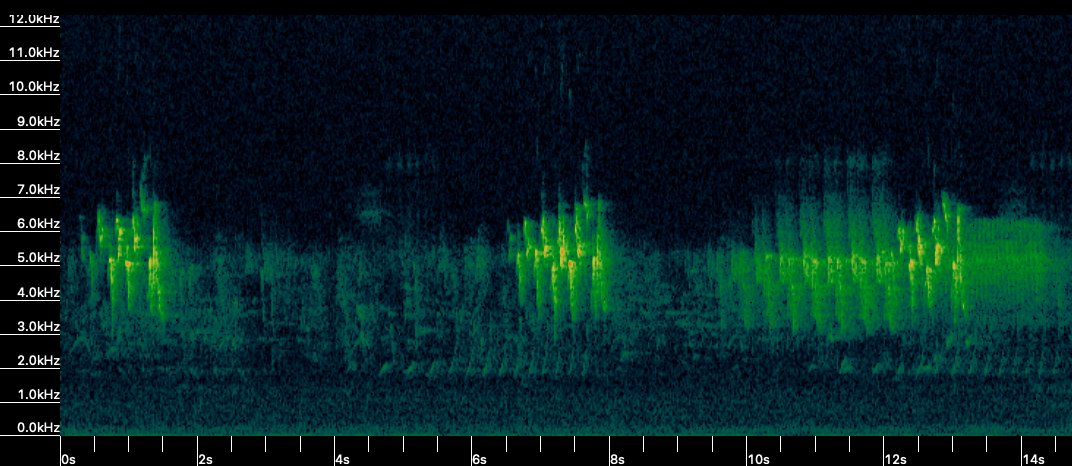
Task: Click the 5.0kHz frequency axis label
Action: point(38,258)
